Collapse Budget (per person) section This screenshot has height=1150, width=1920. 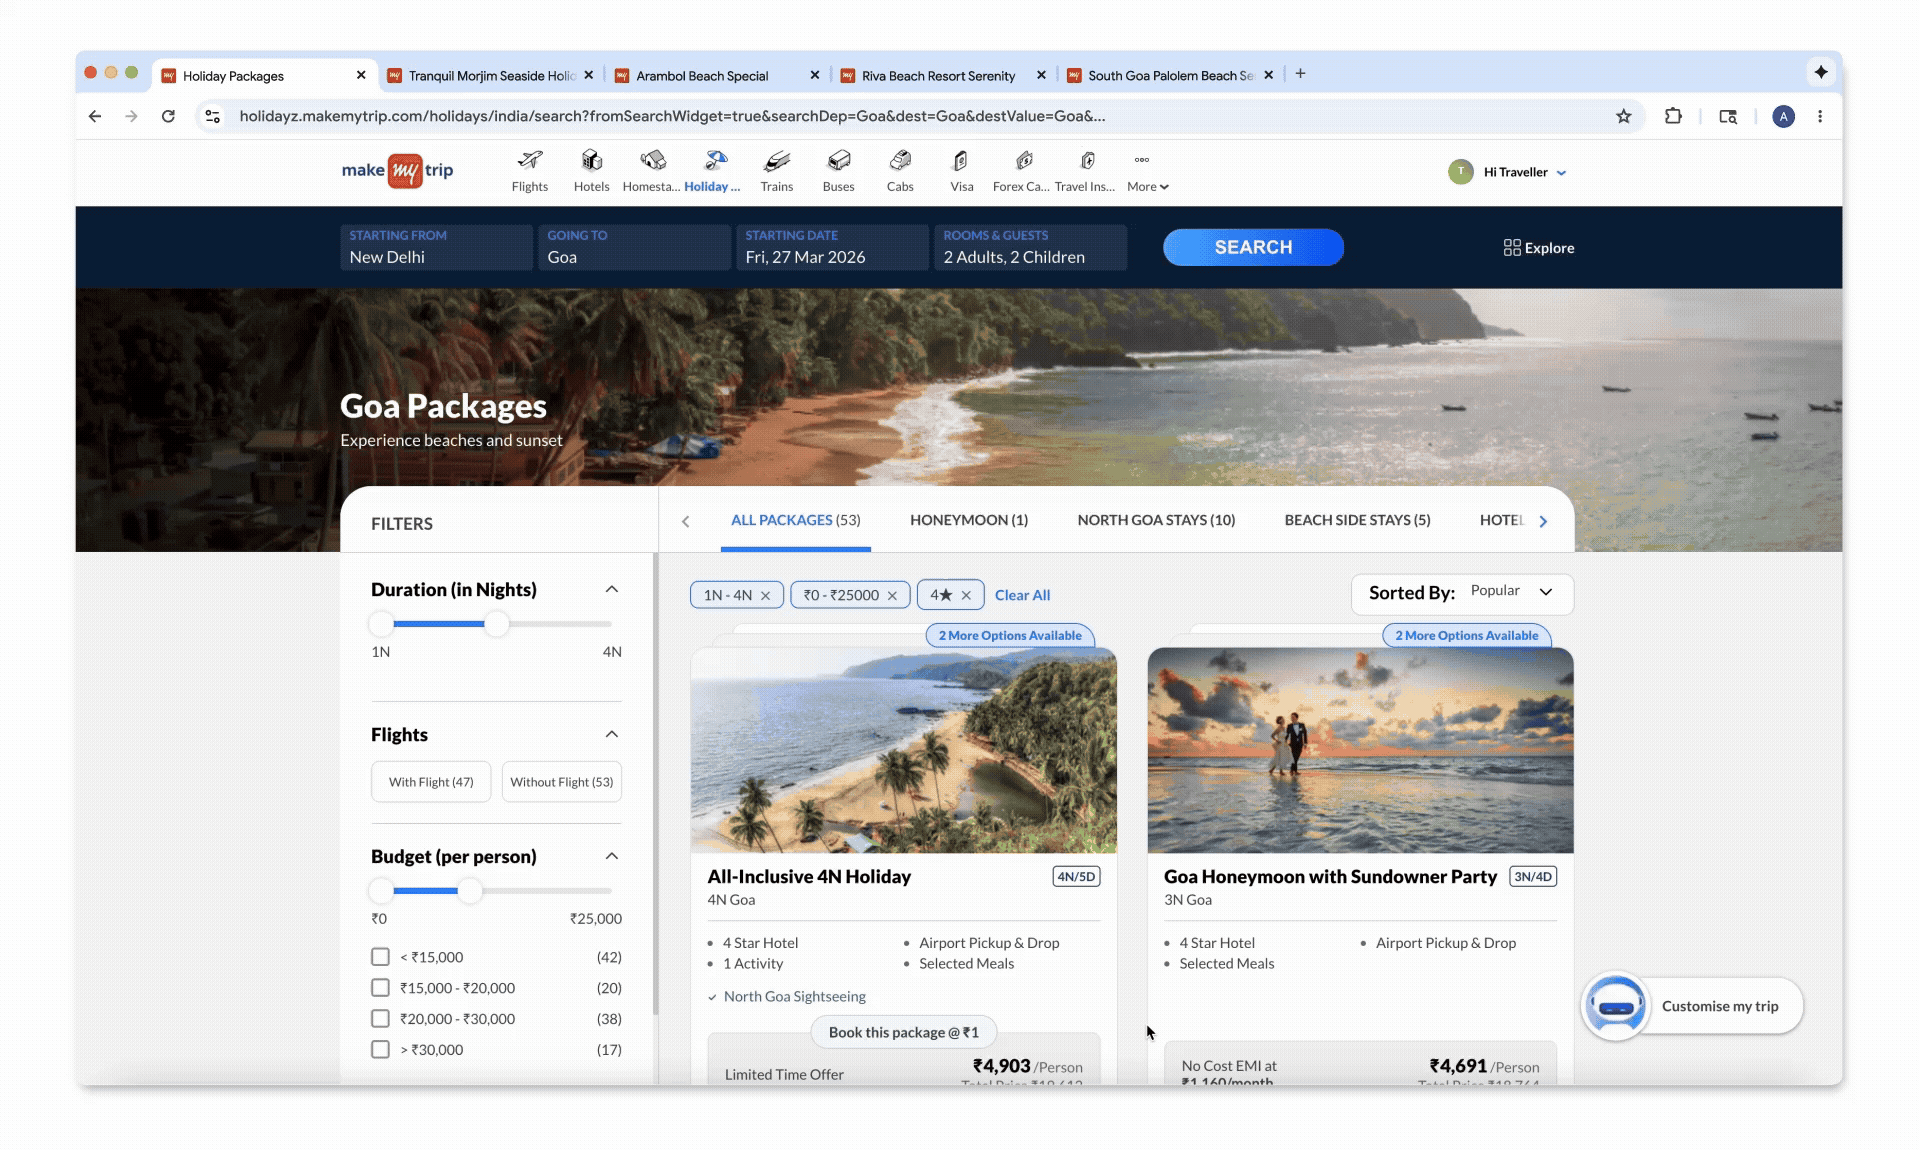[x=612, y=856]
